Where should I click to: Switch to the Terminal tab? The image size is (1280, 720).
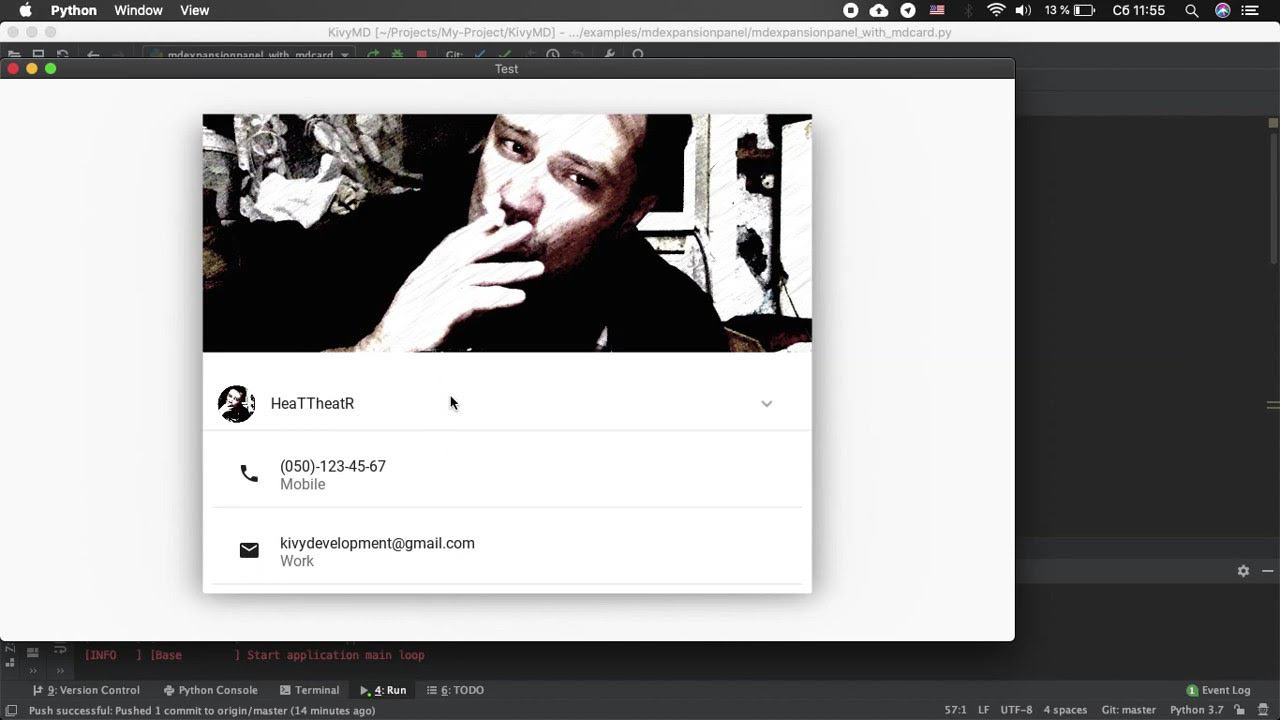310,690
